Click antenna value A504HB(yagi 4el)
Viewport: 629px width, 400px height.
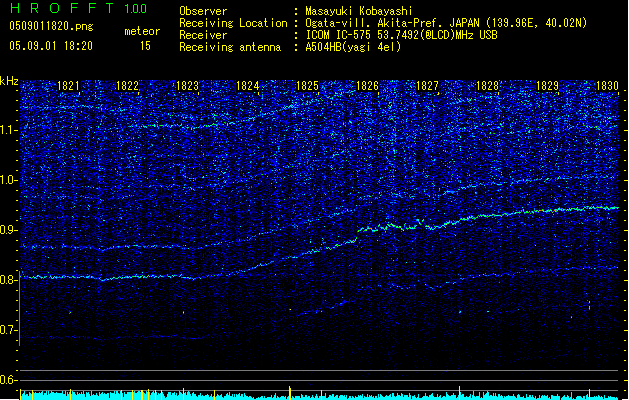pos(353,47)
